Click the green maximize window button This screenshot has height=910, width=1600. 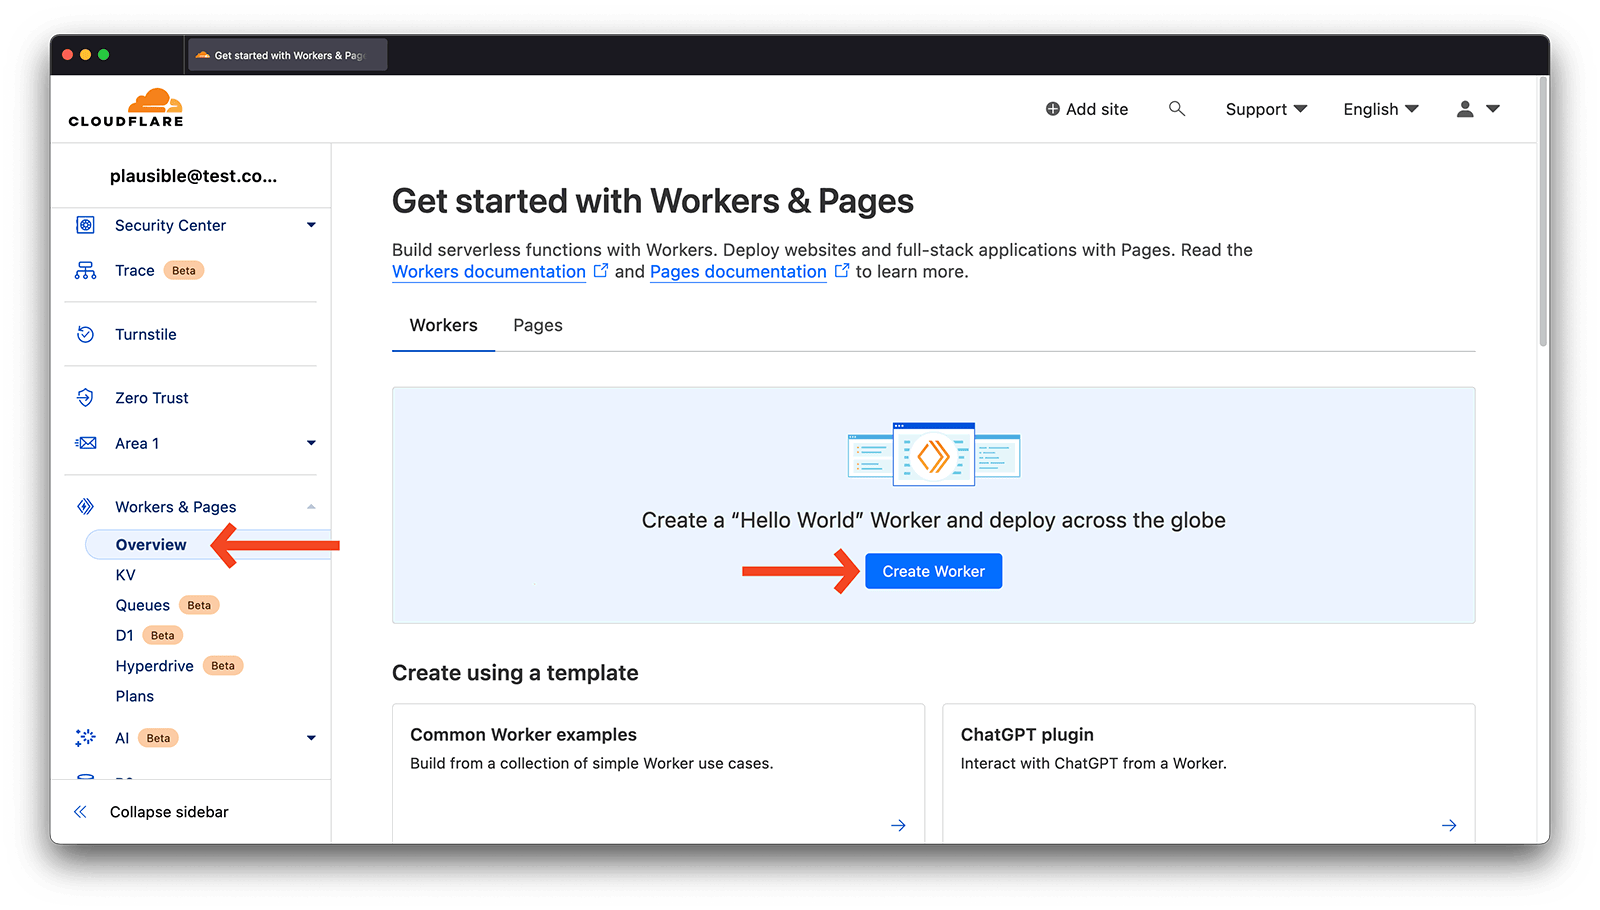click(104, 55)
